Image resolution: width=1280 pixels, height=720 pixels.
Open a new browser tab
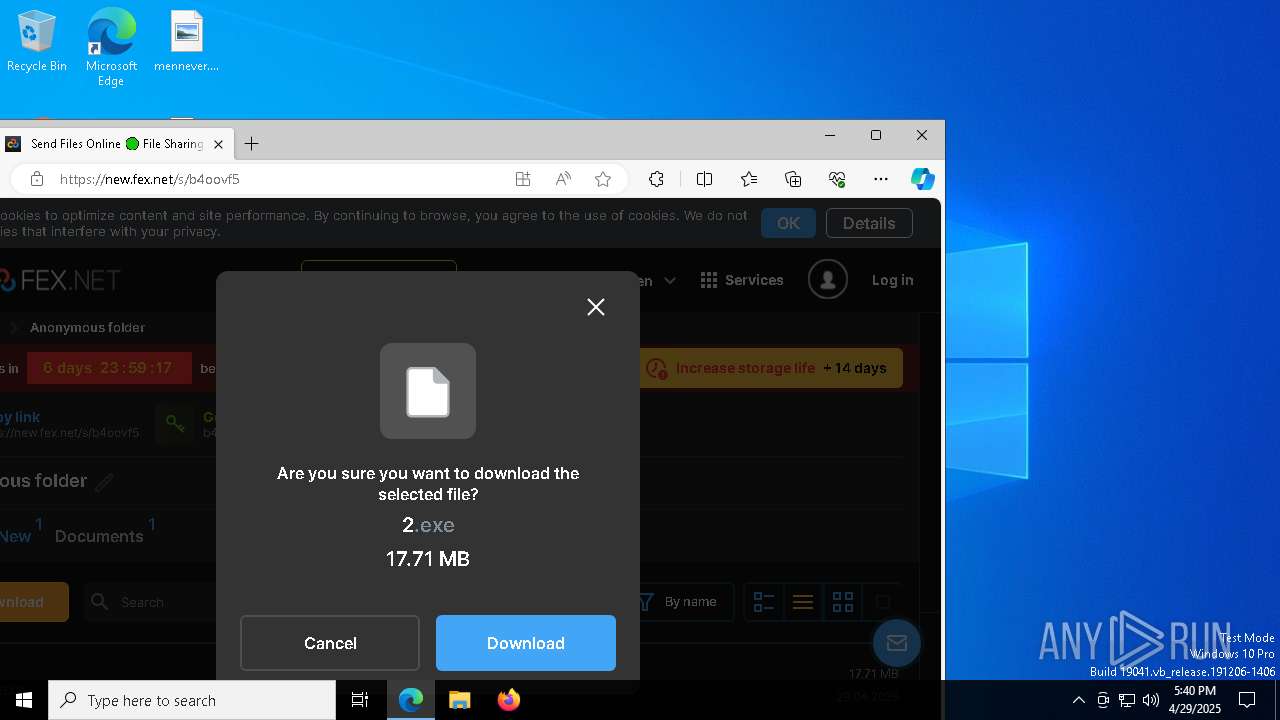[252, 144]
